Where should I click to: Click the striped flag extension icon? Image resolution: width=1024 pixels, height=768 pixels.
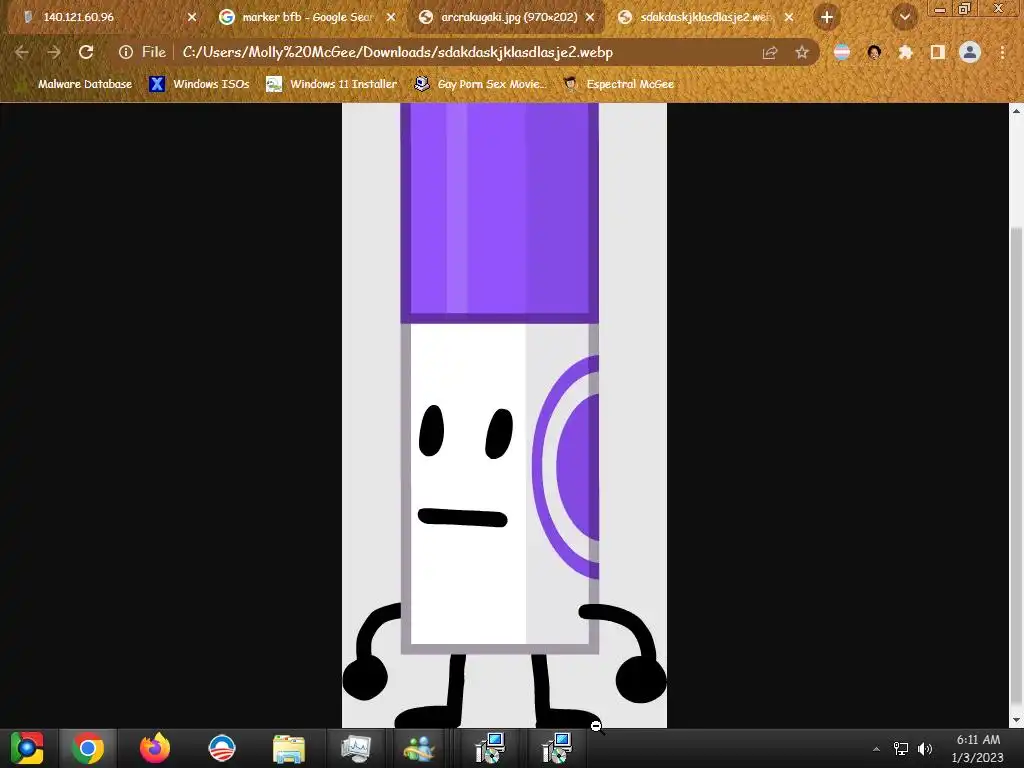(x=842, y=52)
